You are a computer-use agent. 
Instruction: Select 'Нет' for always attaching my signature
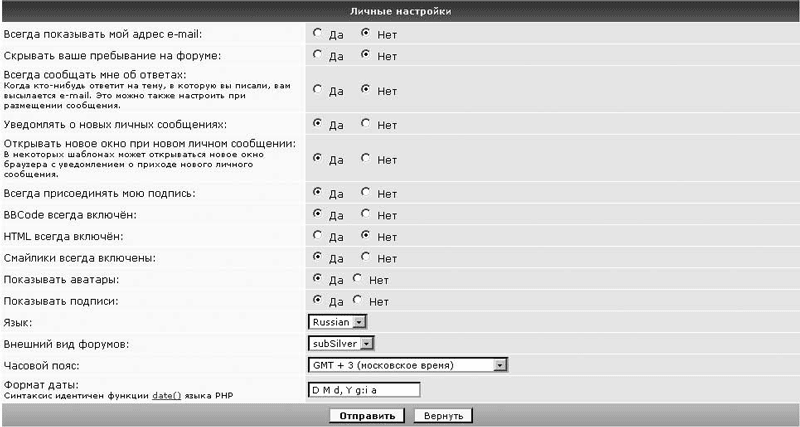pyautogui.click(x=366, y=191)
